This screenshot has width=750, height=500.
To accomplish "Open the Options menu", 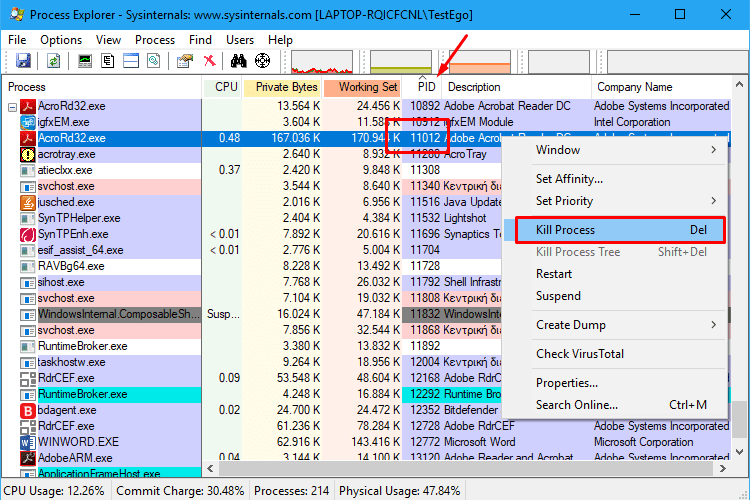I will (x=61, y=40).
